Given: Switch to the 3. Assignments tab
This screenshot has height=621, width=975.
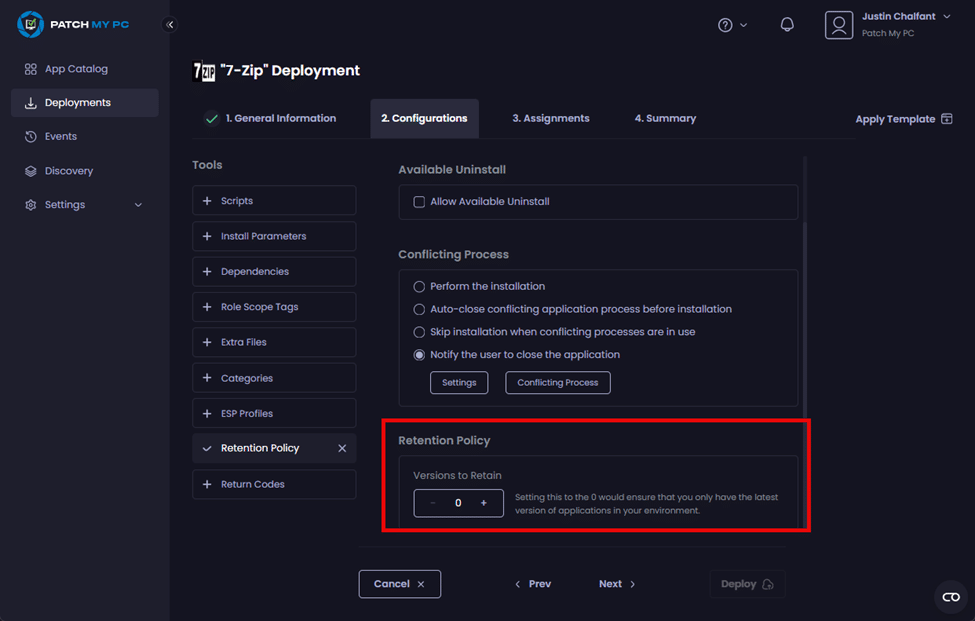Looking at the screenshot, I should point(550,118).
